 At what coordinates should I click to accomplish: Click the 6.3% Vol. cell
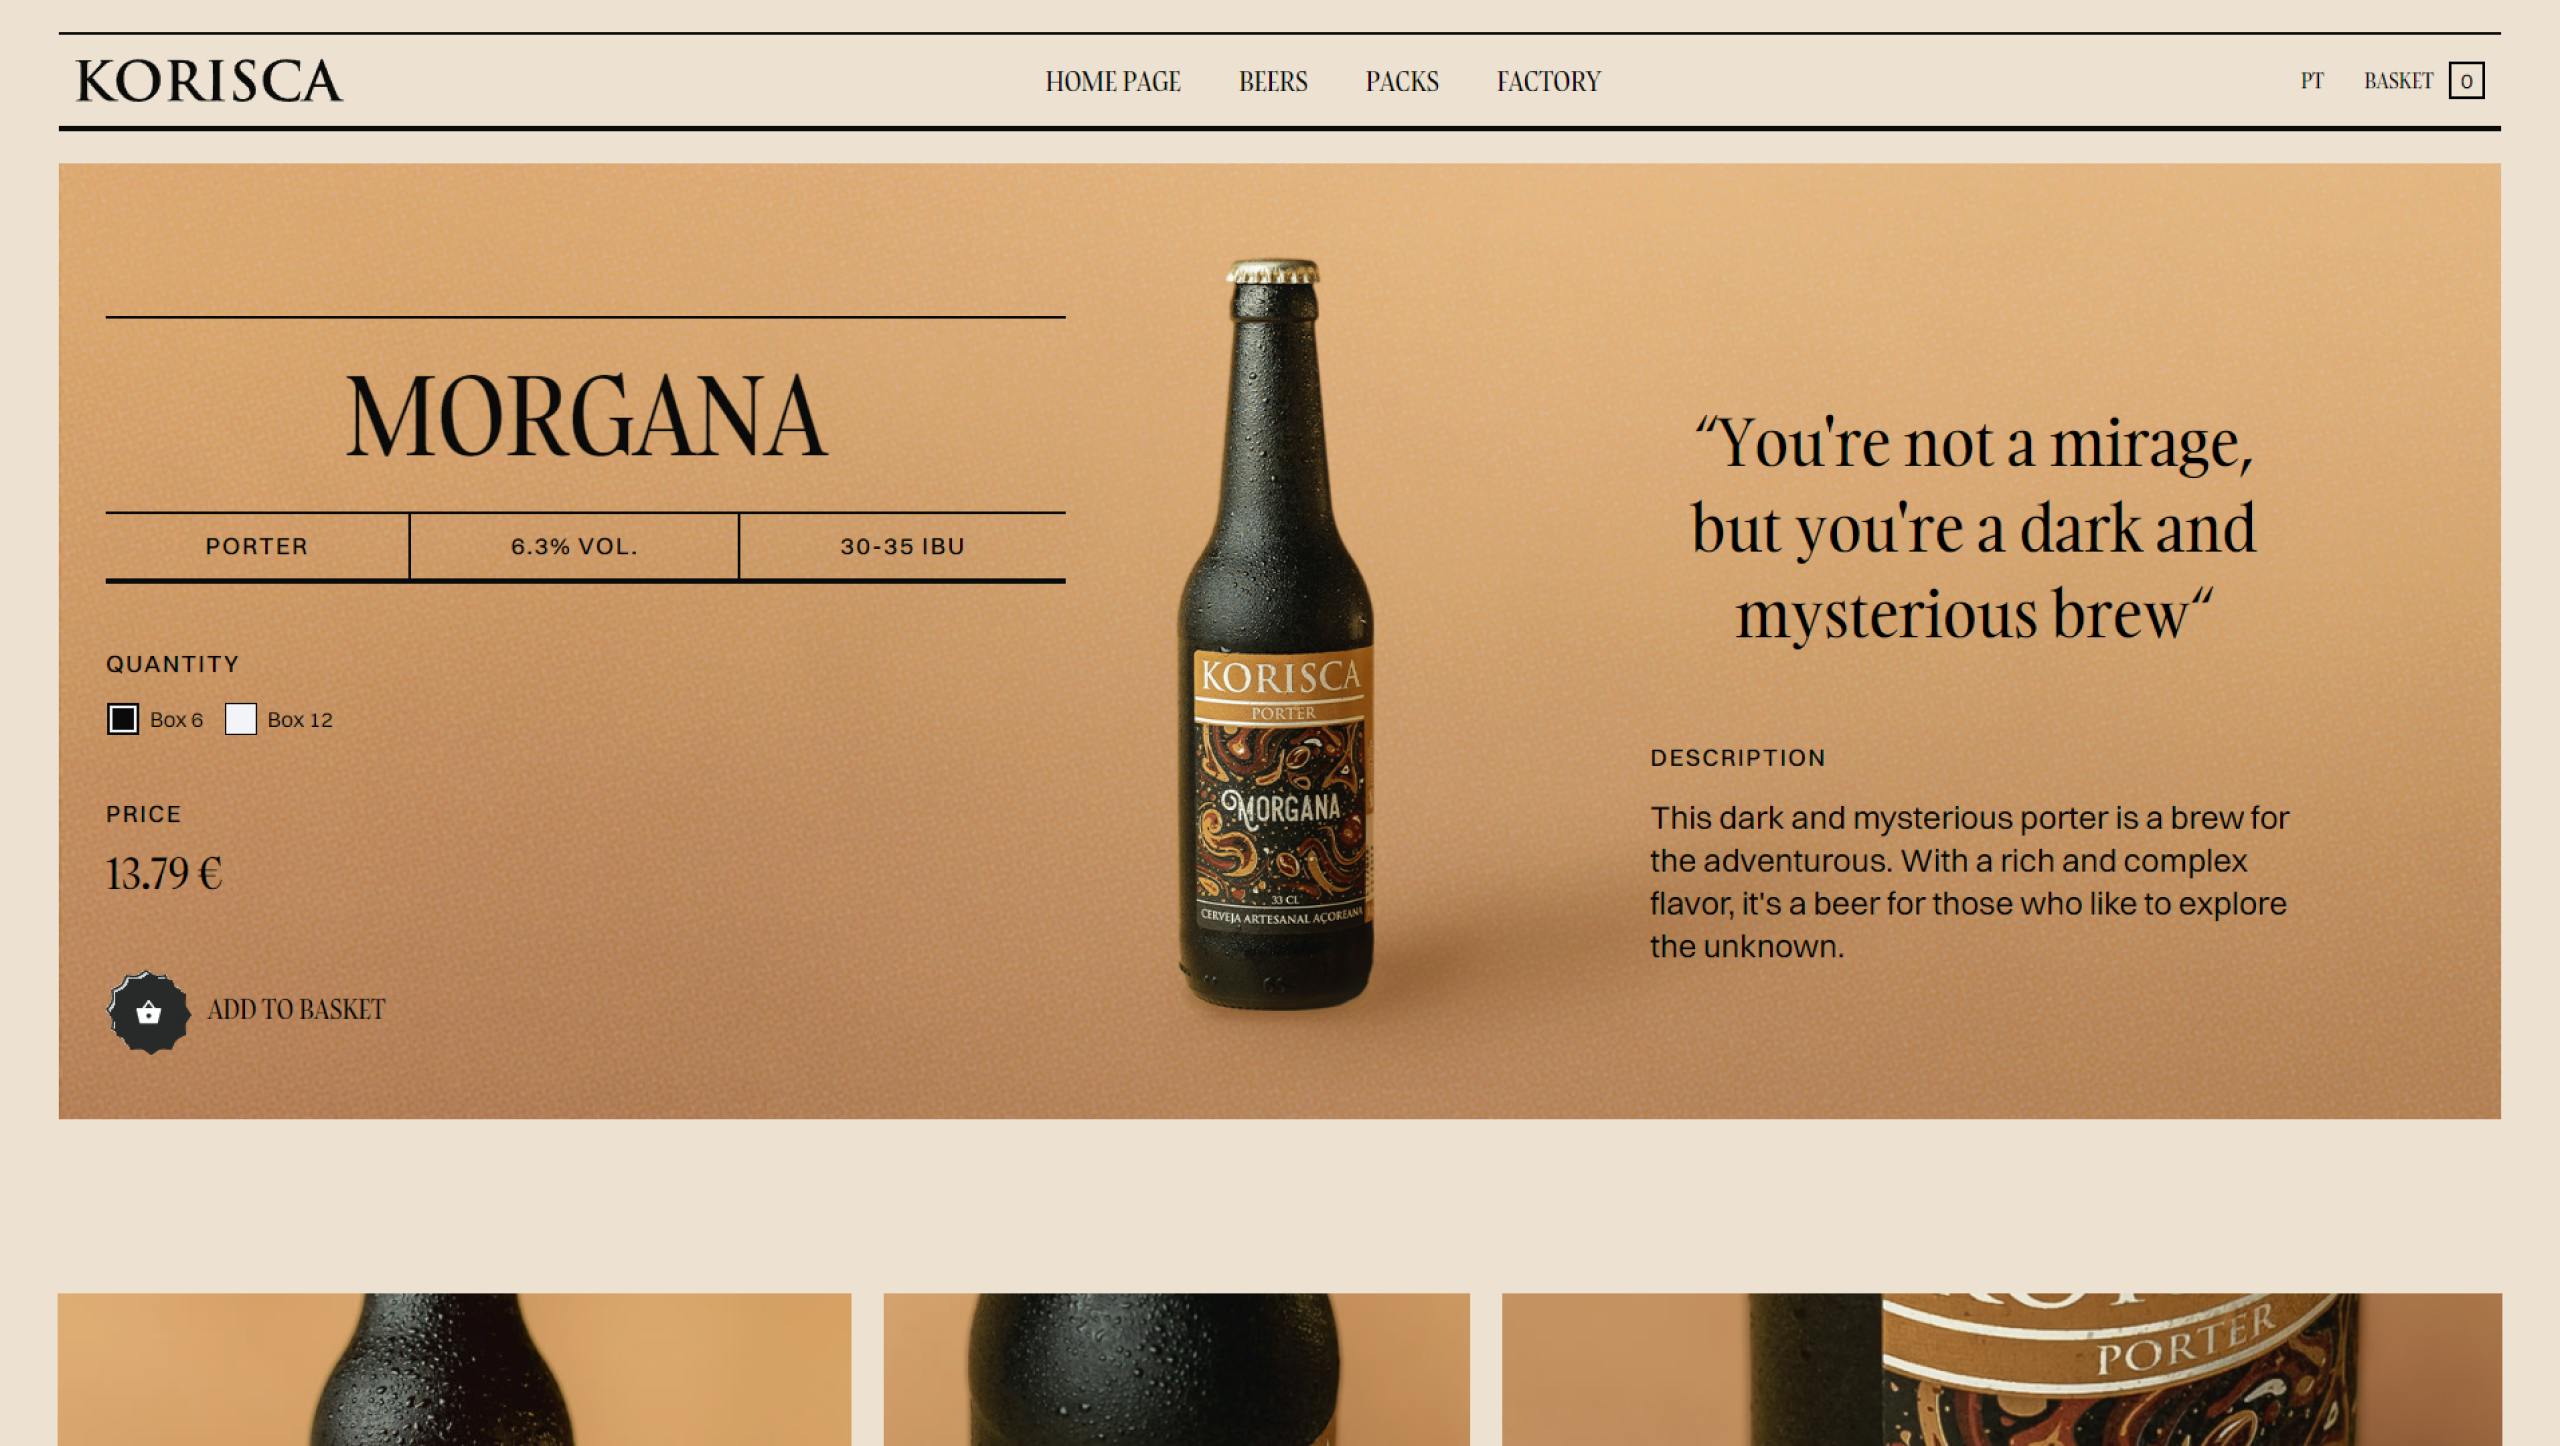point(574,546)
